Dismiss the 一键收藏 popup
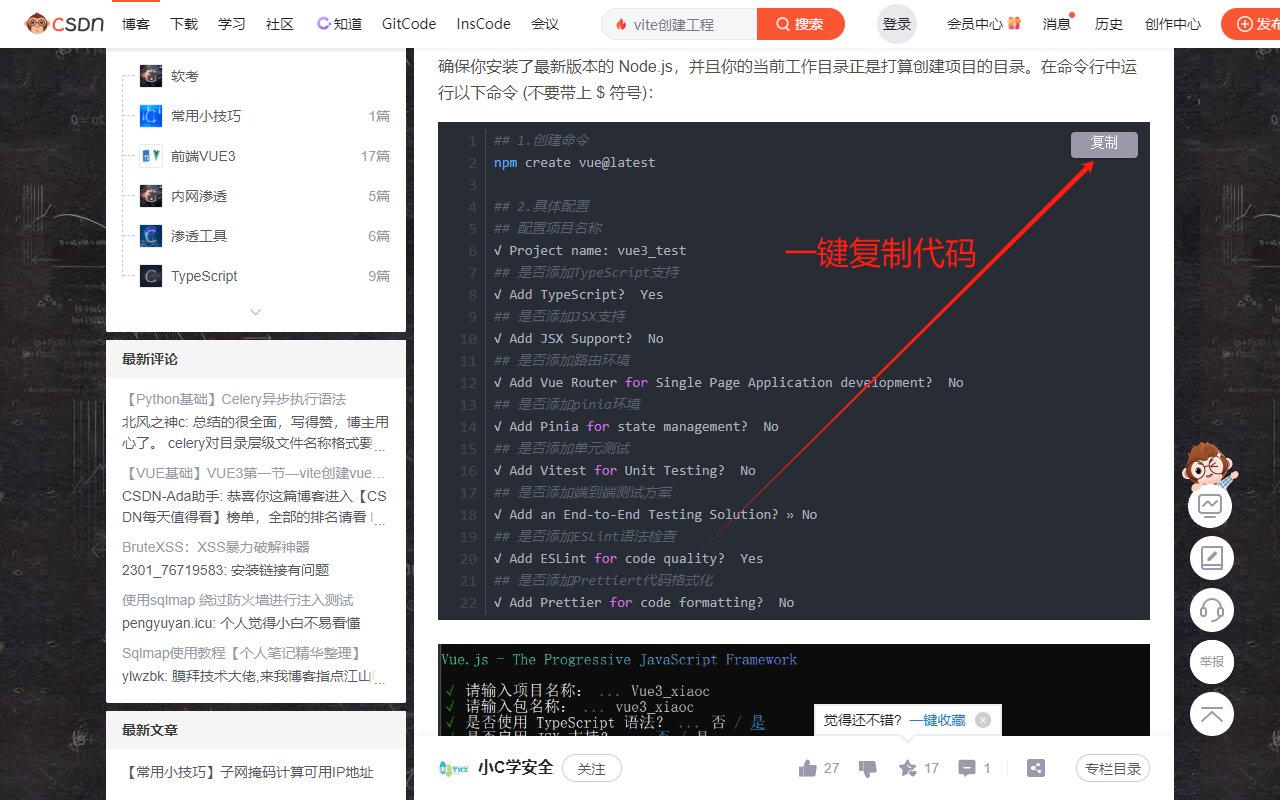This screenshot has width=1280, height=800. point(982,719)
